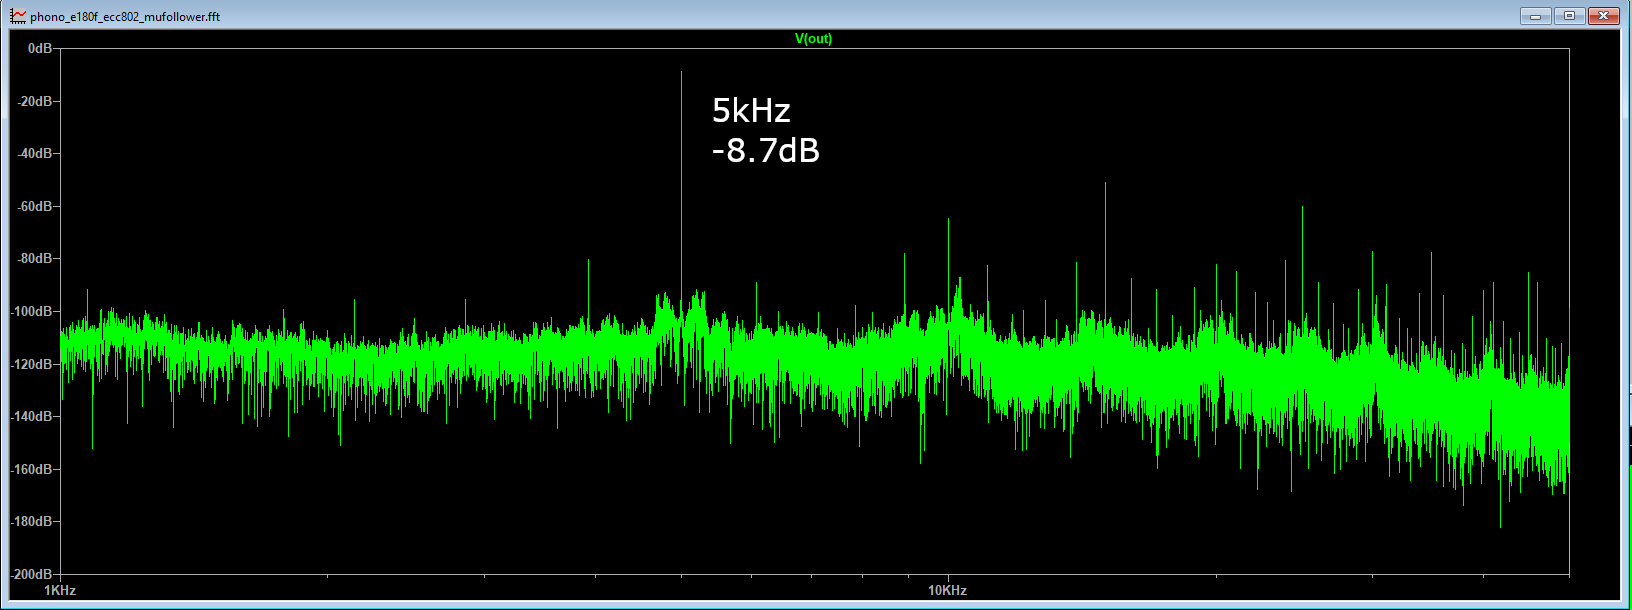
Task: Minimize the FFT plot window
Action: [1535, 16]
